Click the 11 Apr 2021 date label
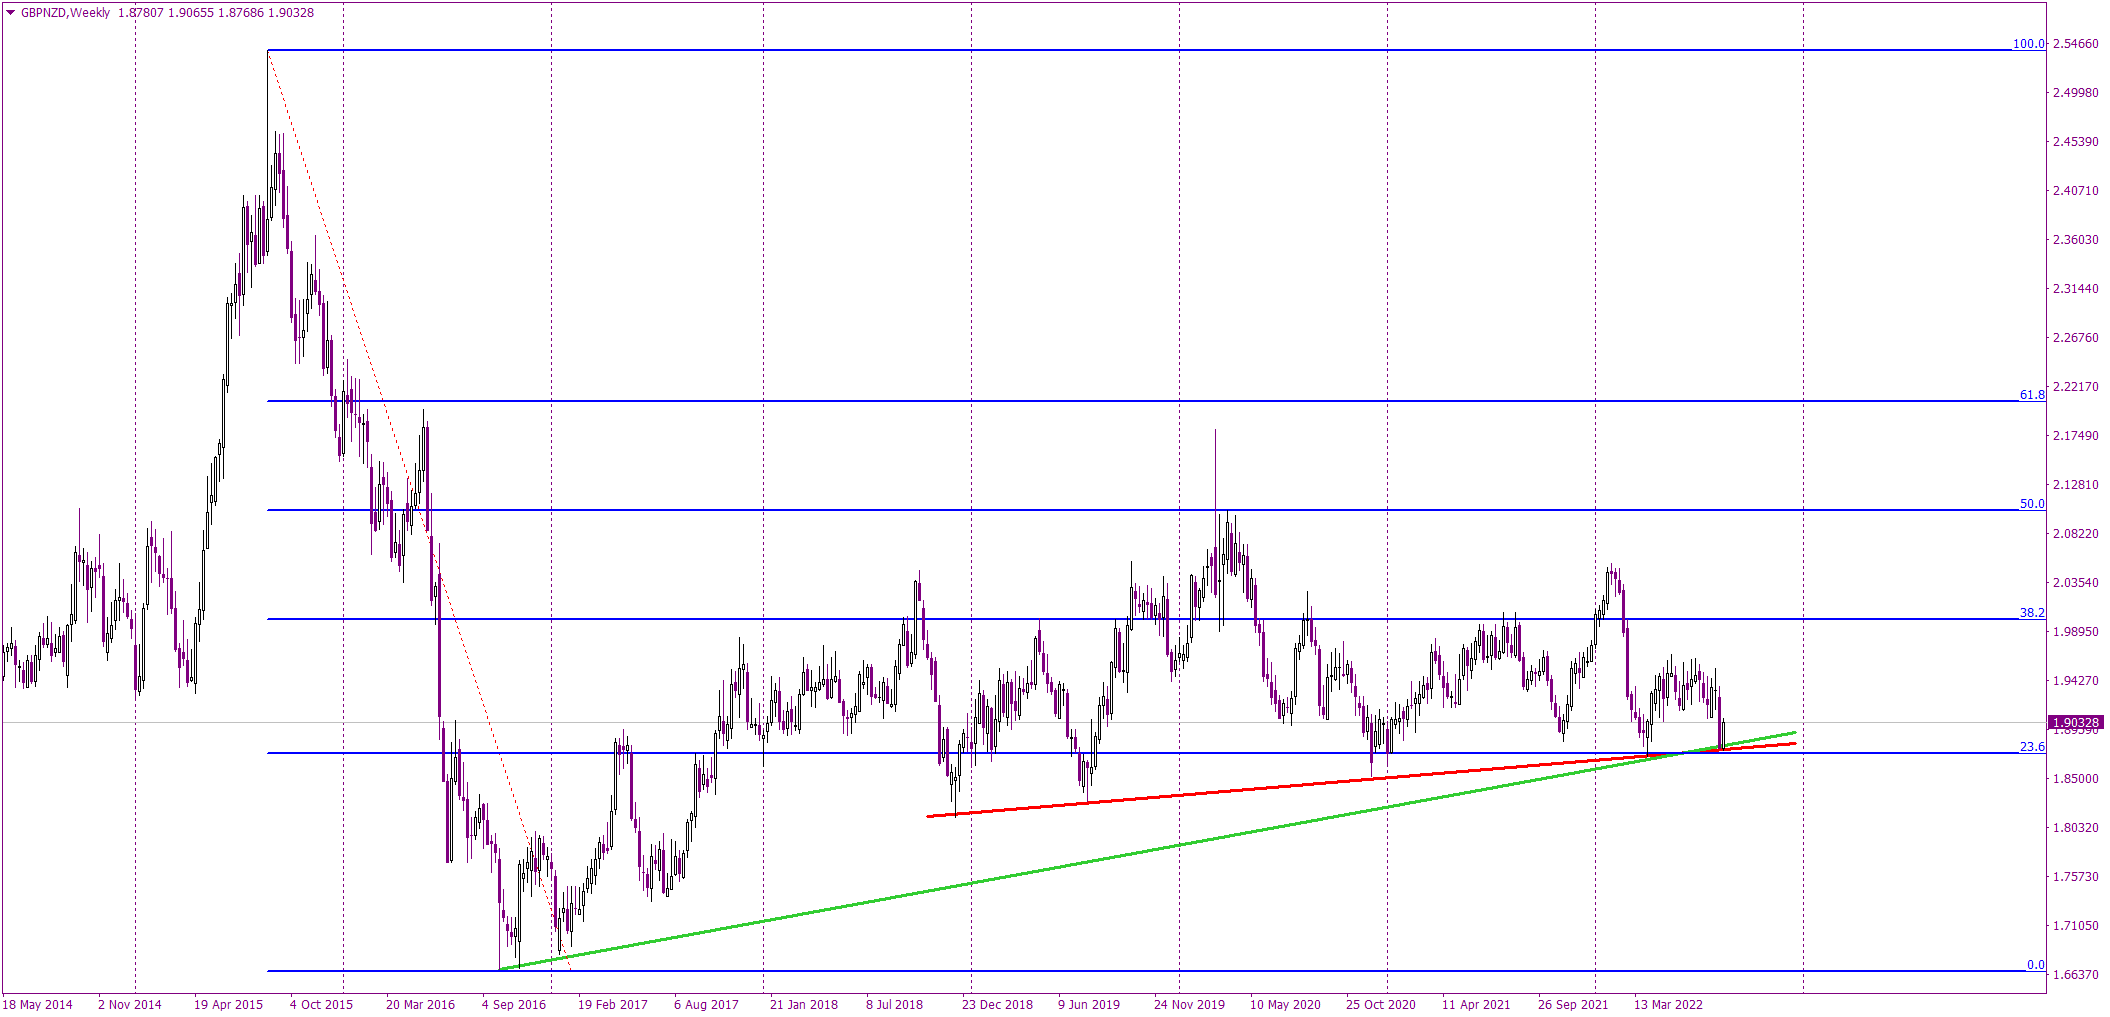The height and width of the screenshot is (1017, 2110). tap(1476, 1005)
